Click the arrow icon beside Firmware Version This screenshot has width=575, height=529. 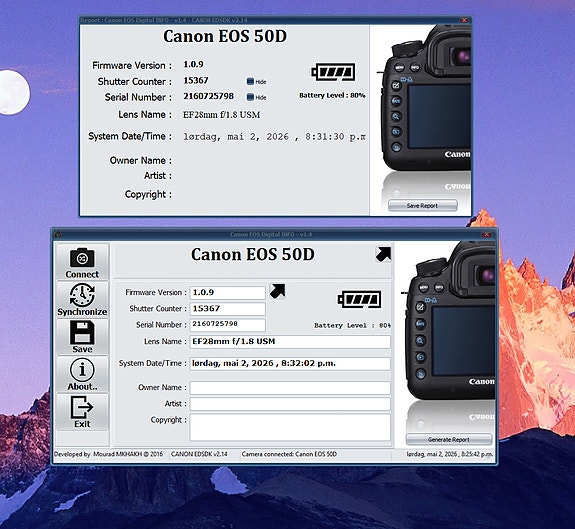coord(277,291)
